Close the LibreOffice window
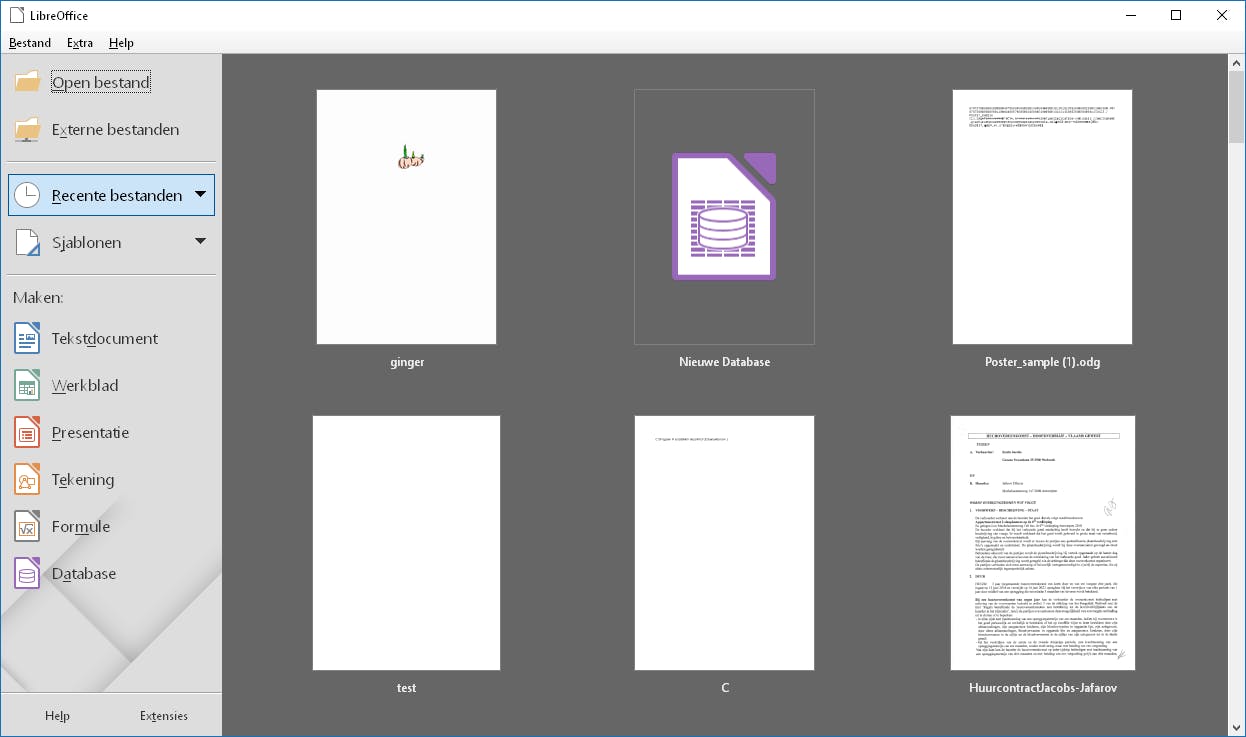Viewport: 1246px width, 737px height. click(x=1222, y=15)
